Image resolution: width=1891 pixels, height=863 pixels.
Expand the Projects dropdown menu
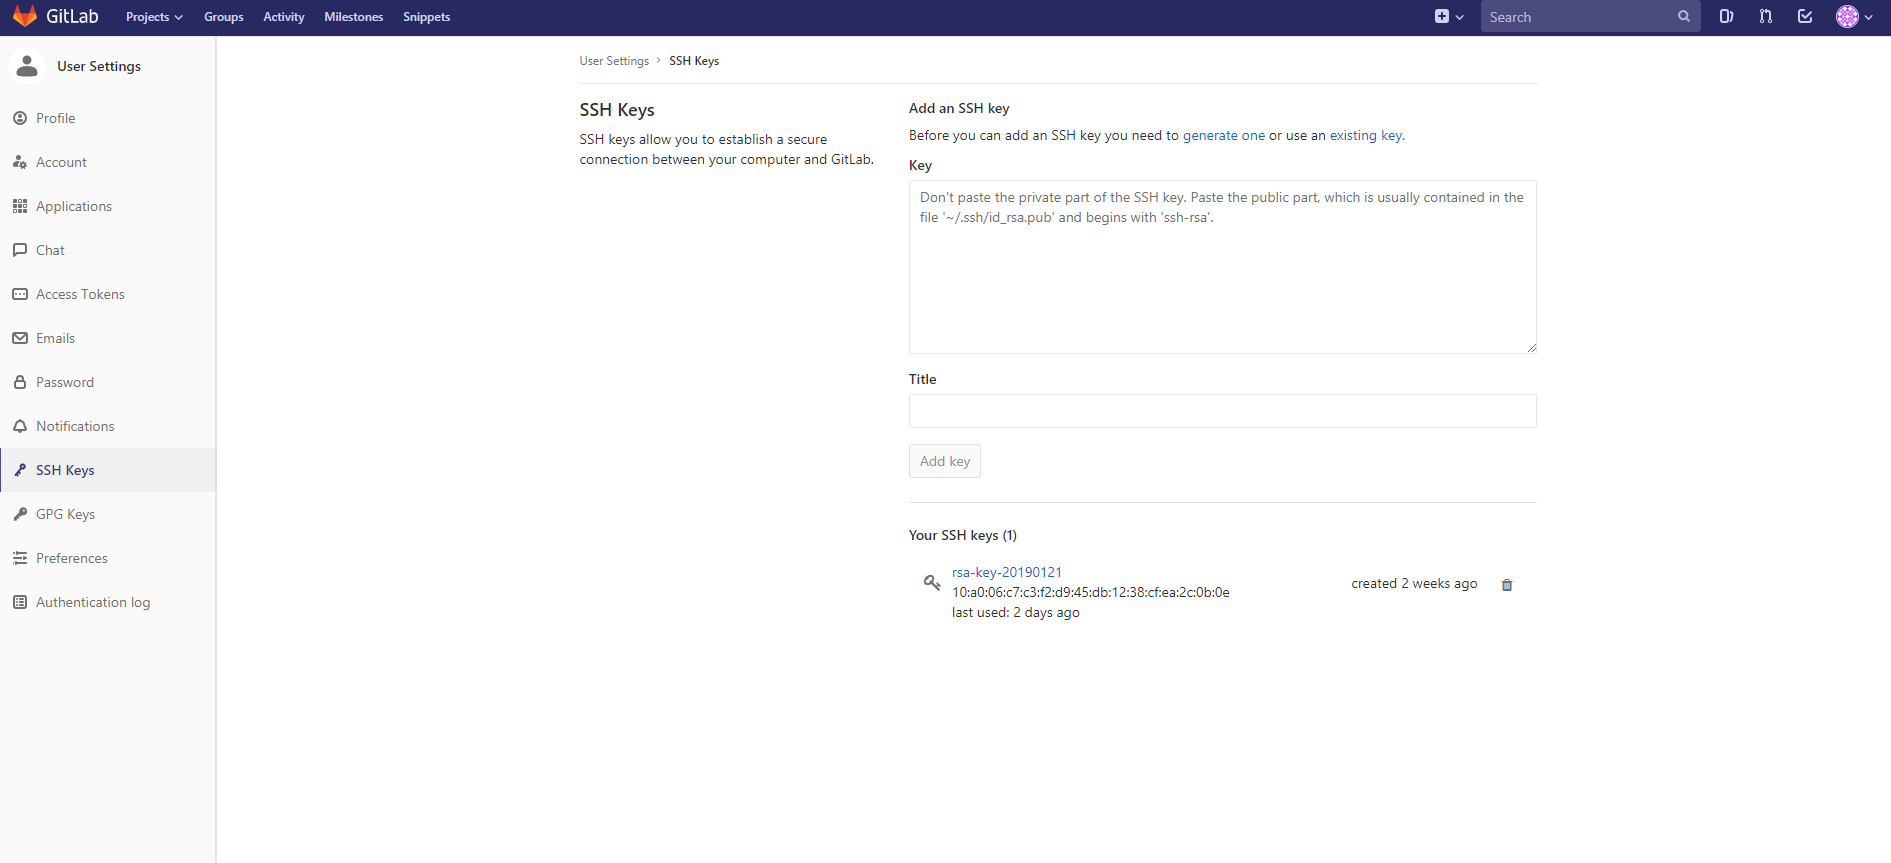(x=154, y=17)
